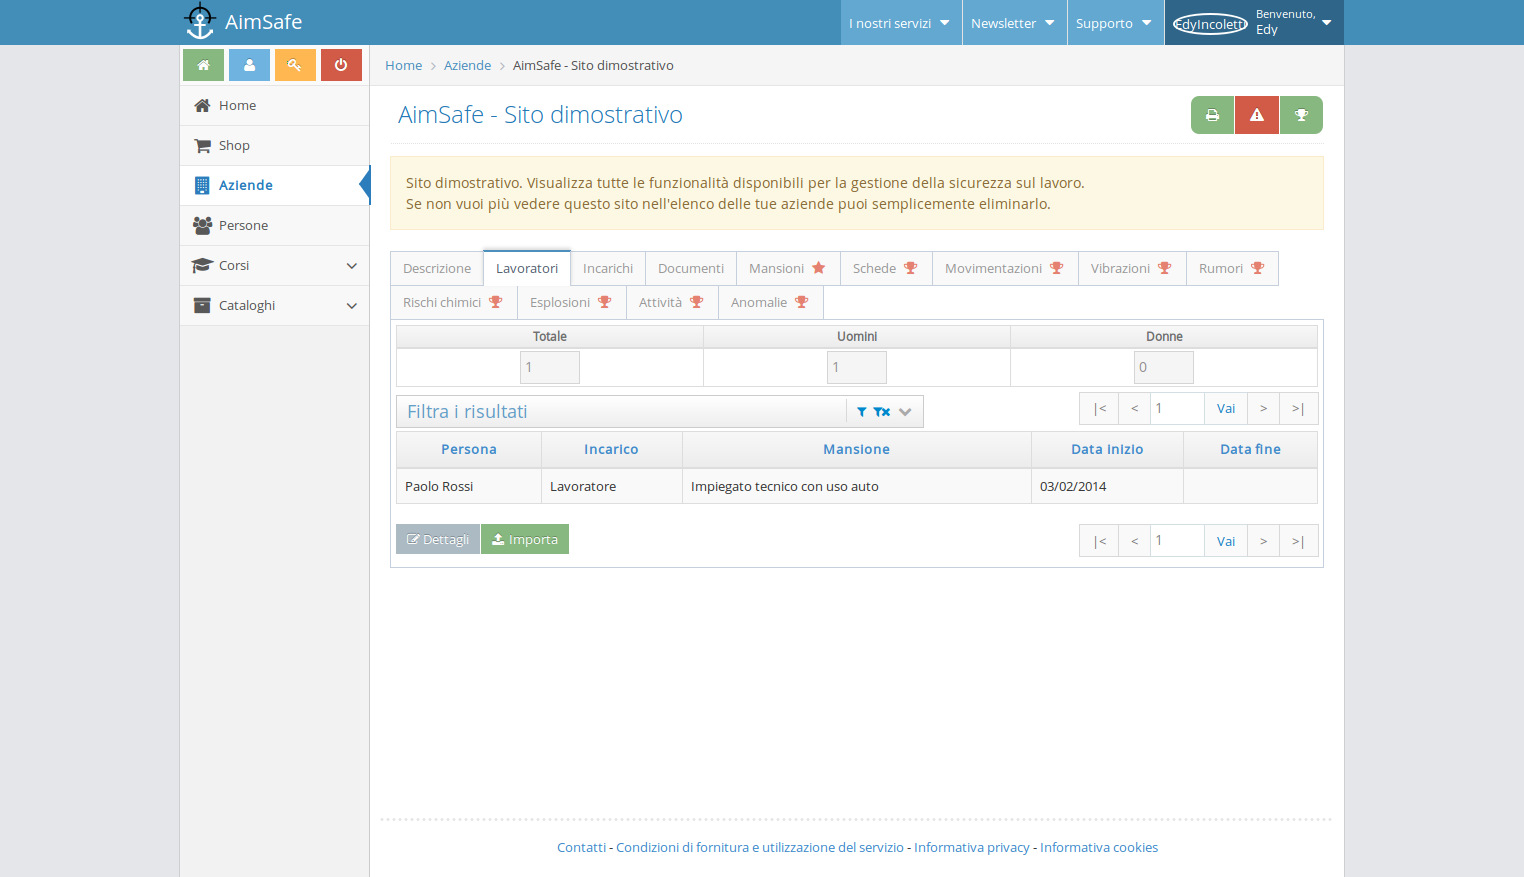Sort table by Data fine column
Image resolution: width=1524 pixels, height=877 pixels.
click(x=1250, y=449)
